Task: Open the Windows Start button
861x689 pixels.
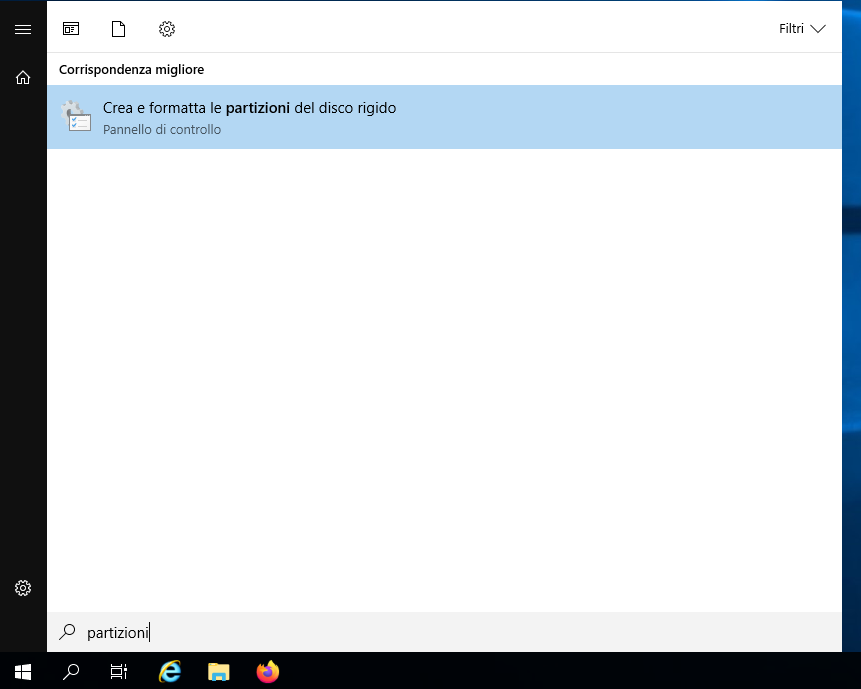Action: [23, 671]
